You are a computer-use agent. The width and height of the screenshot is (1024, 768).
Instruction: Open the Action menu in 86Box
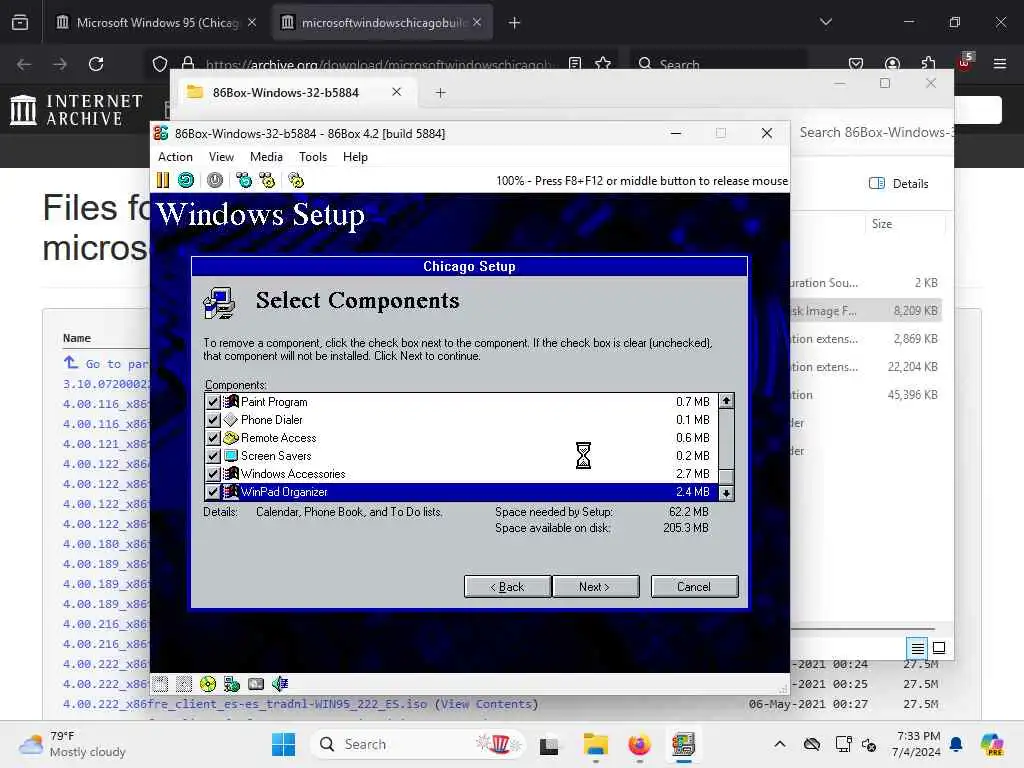[x=175, y=157]
